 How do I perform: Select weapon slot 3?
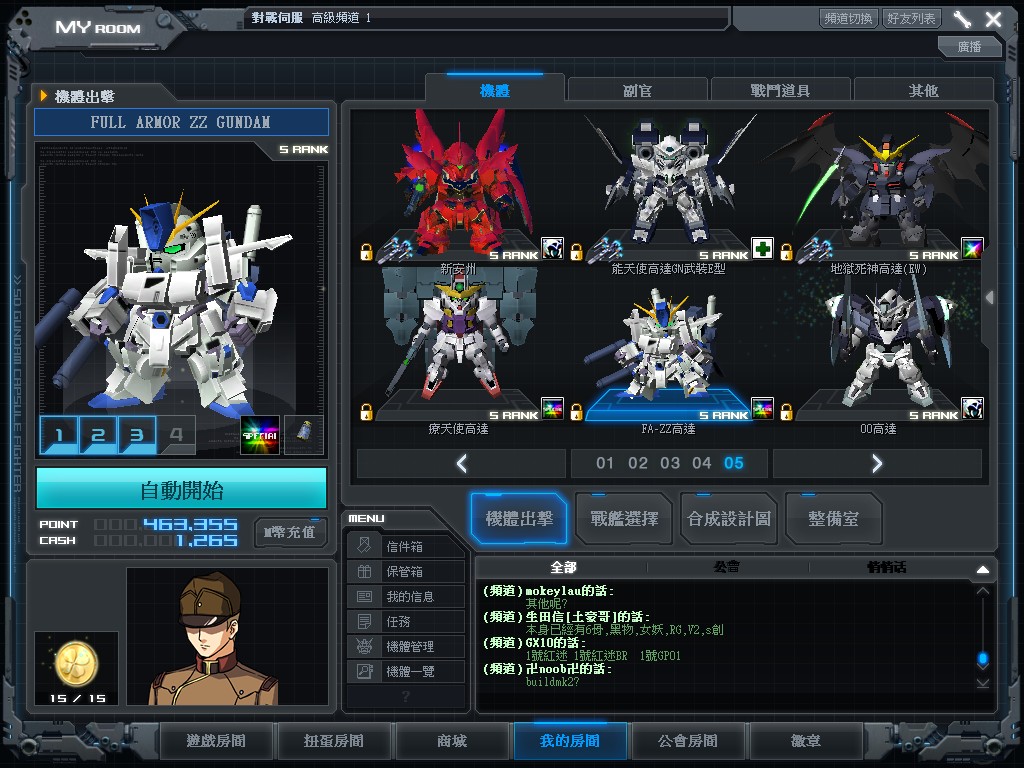click(x=137, y=435)
